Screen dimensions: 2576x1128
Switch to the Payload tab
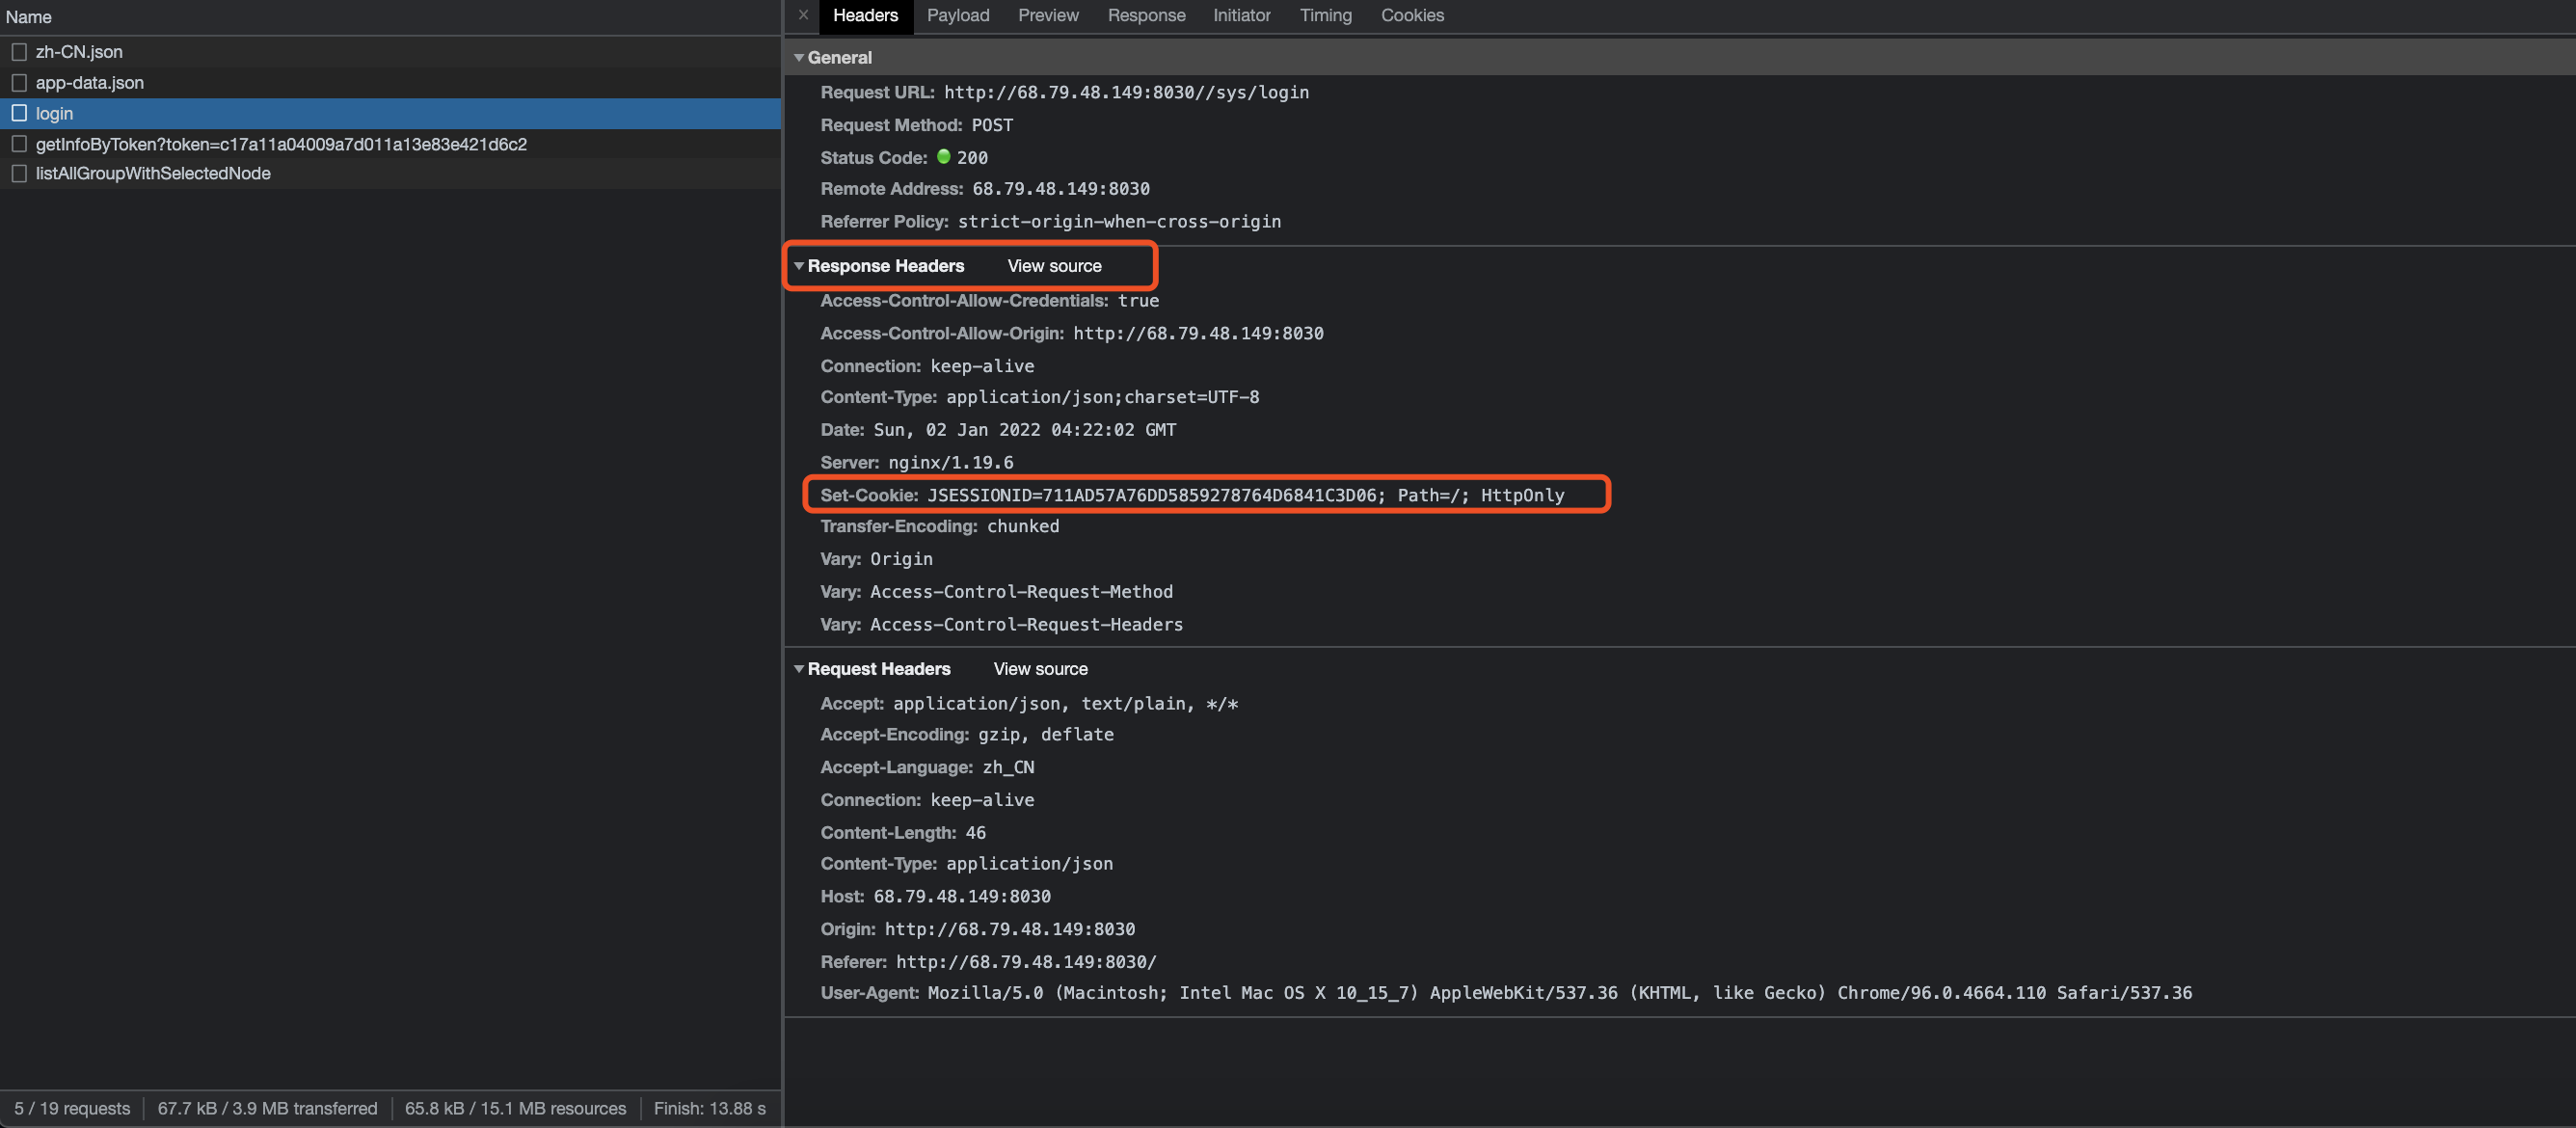(957, 15)
